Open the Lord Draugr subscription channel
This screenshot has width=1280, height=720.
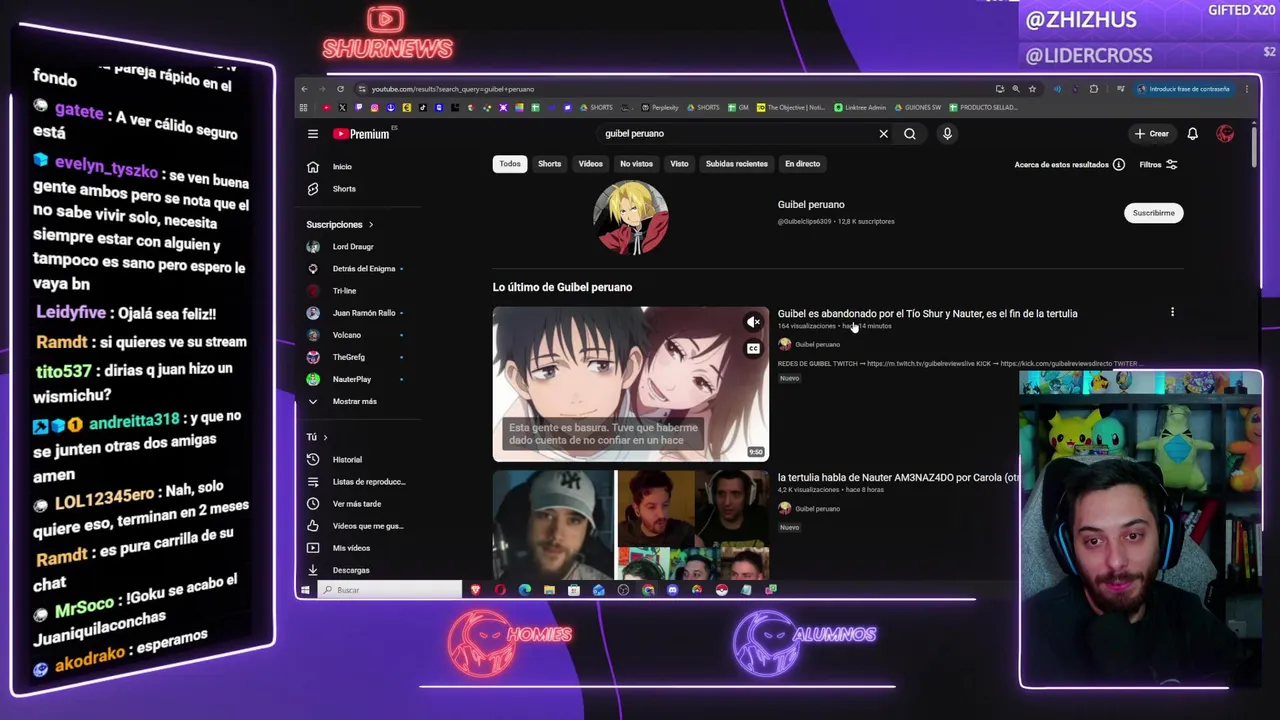[x=355, y=247]
